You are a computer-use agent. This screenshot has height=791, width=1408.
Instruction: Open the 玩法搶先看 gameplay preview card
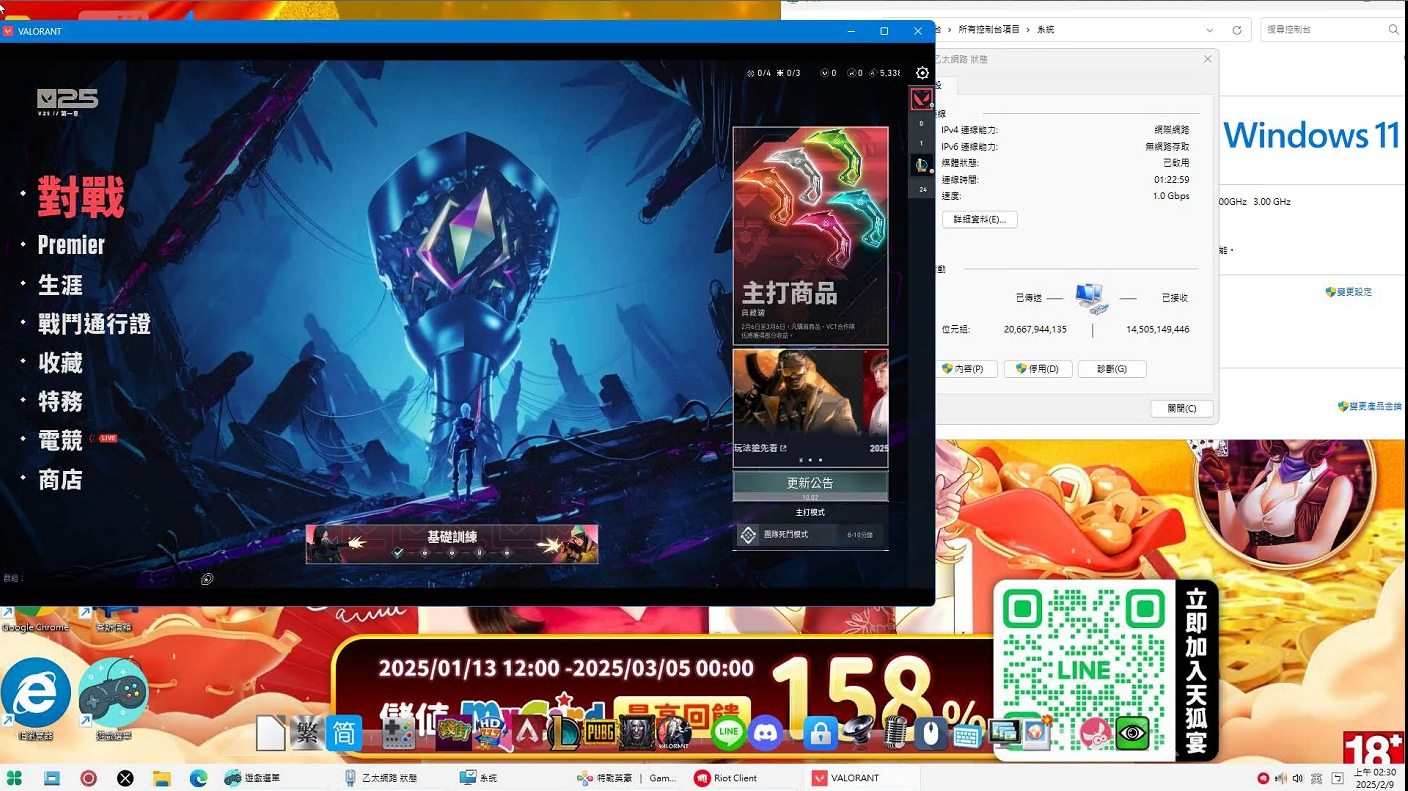[810, 408]
